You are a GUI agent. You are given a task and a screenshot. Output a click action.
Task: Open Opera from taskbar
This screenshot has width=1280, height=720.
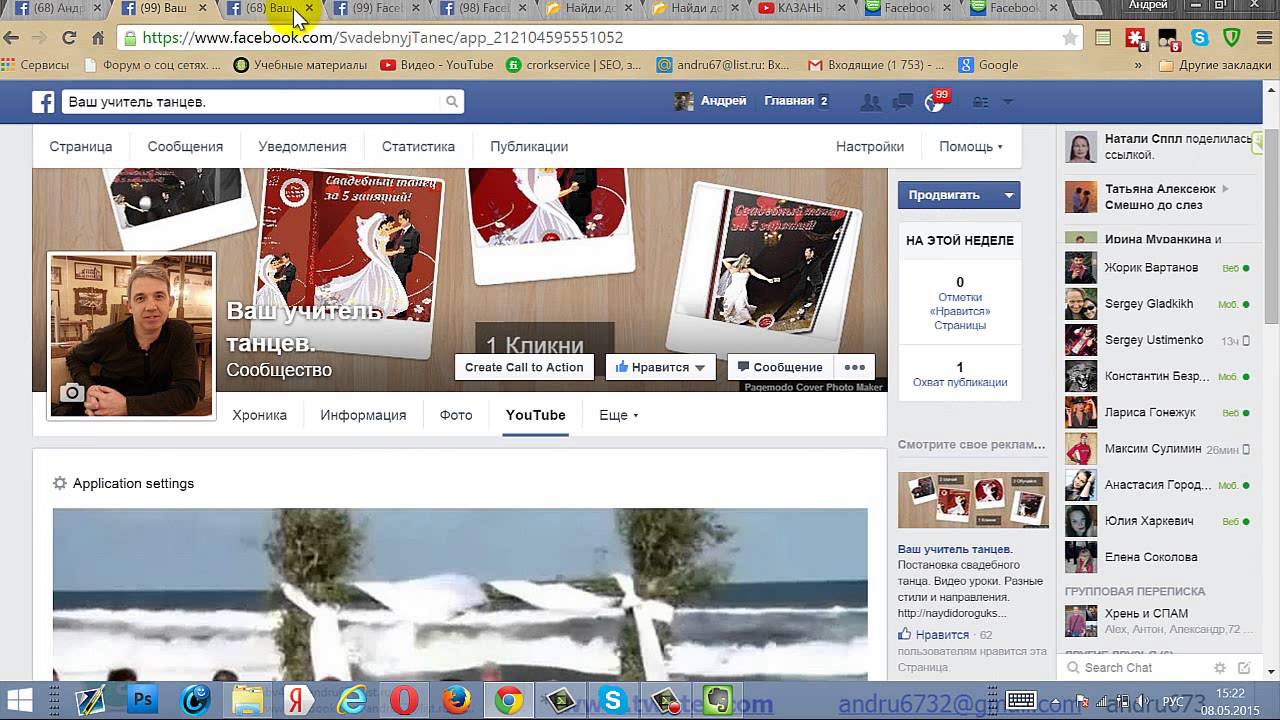click(x=404, y=700)
